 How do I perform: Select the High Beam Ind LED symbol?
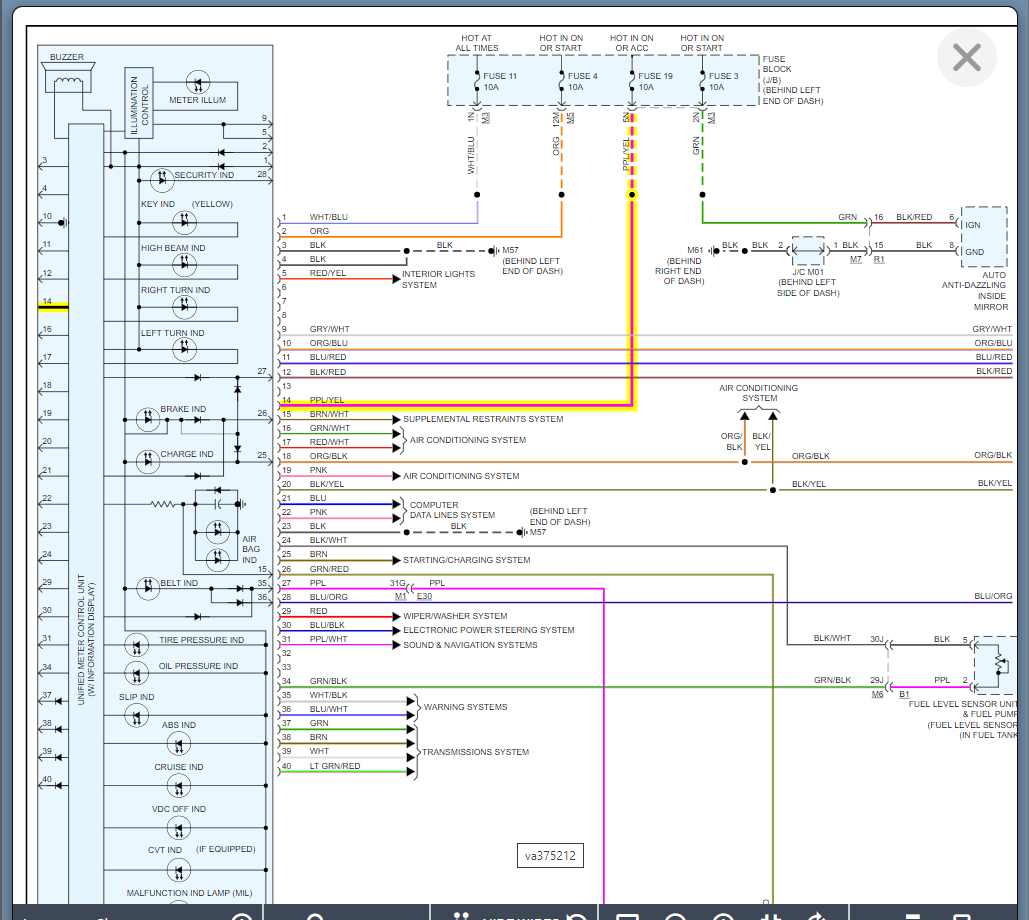tap(184, 264)
